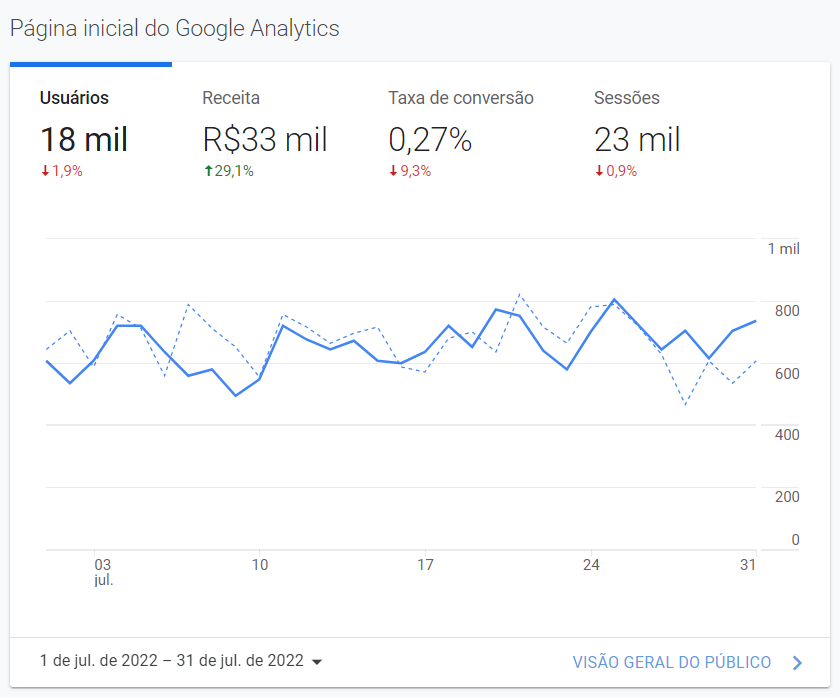Click the red down arrow beside 1,9%

click(x=45, y=171)
